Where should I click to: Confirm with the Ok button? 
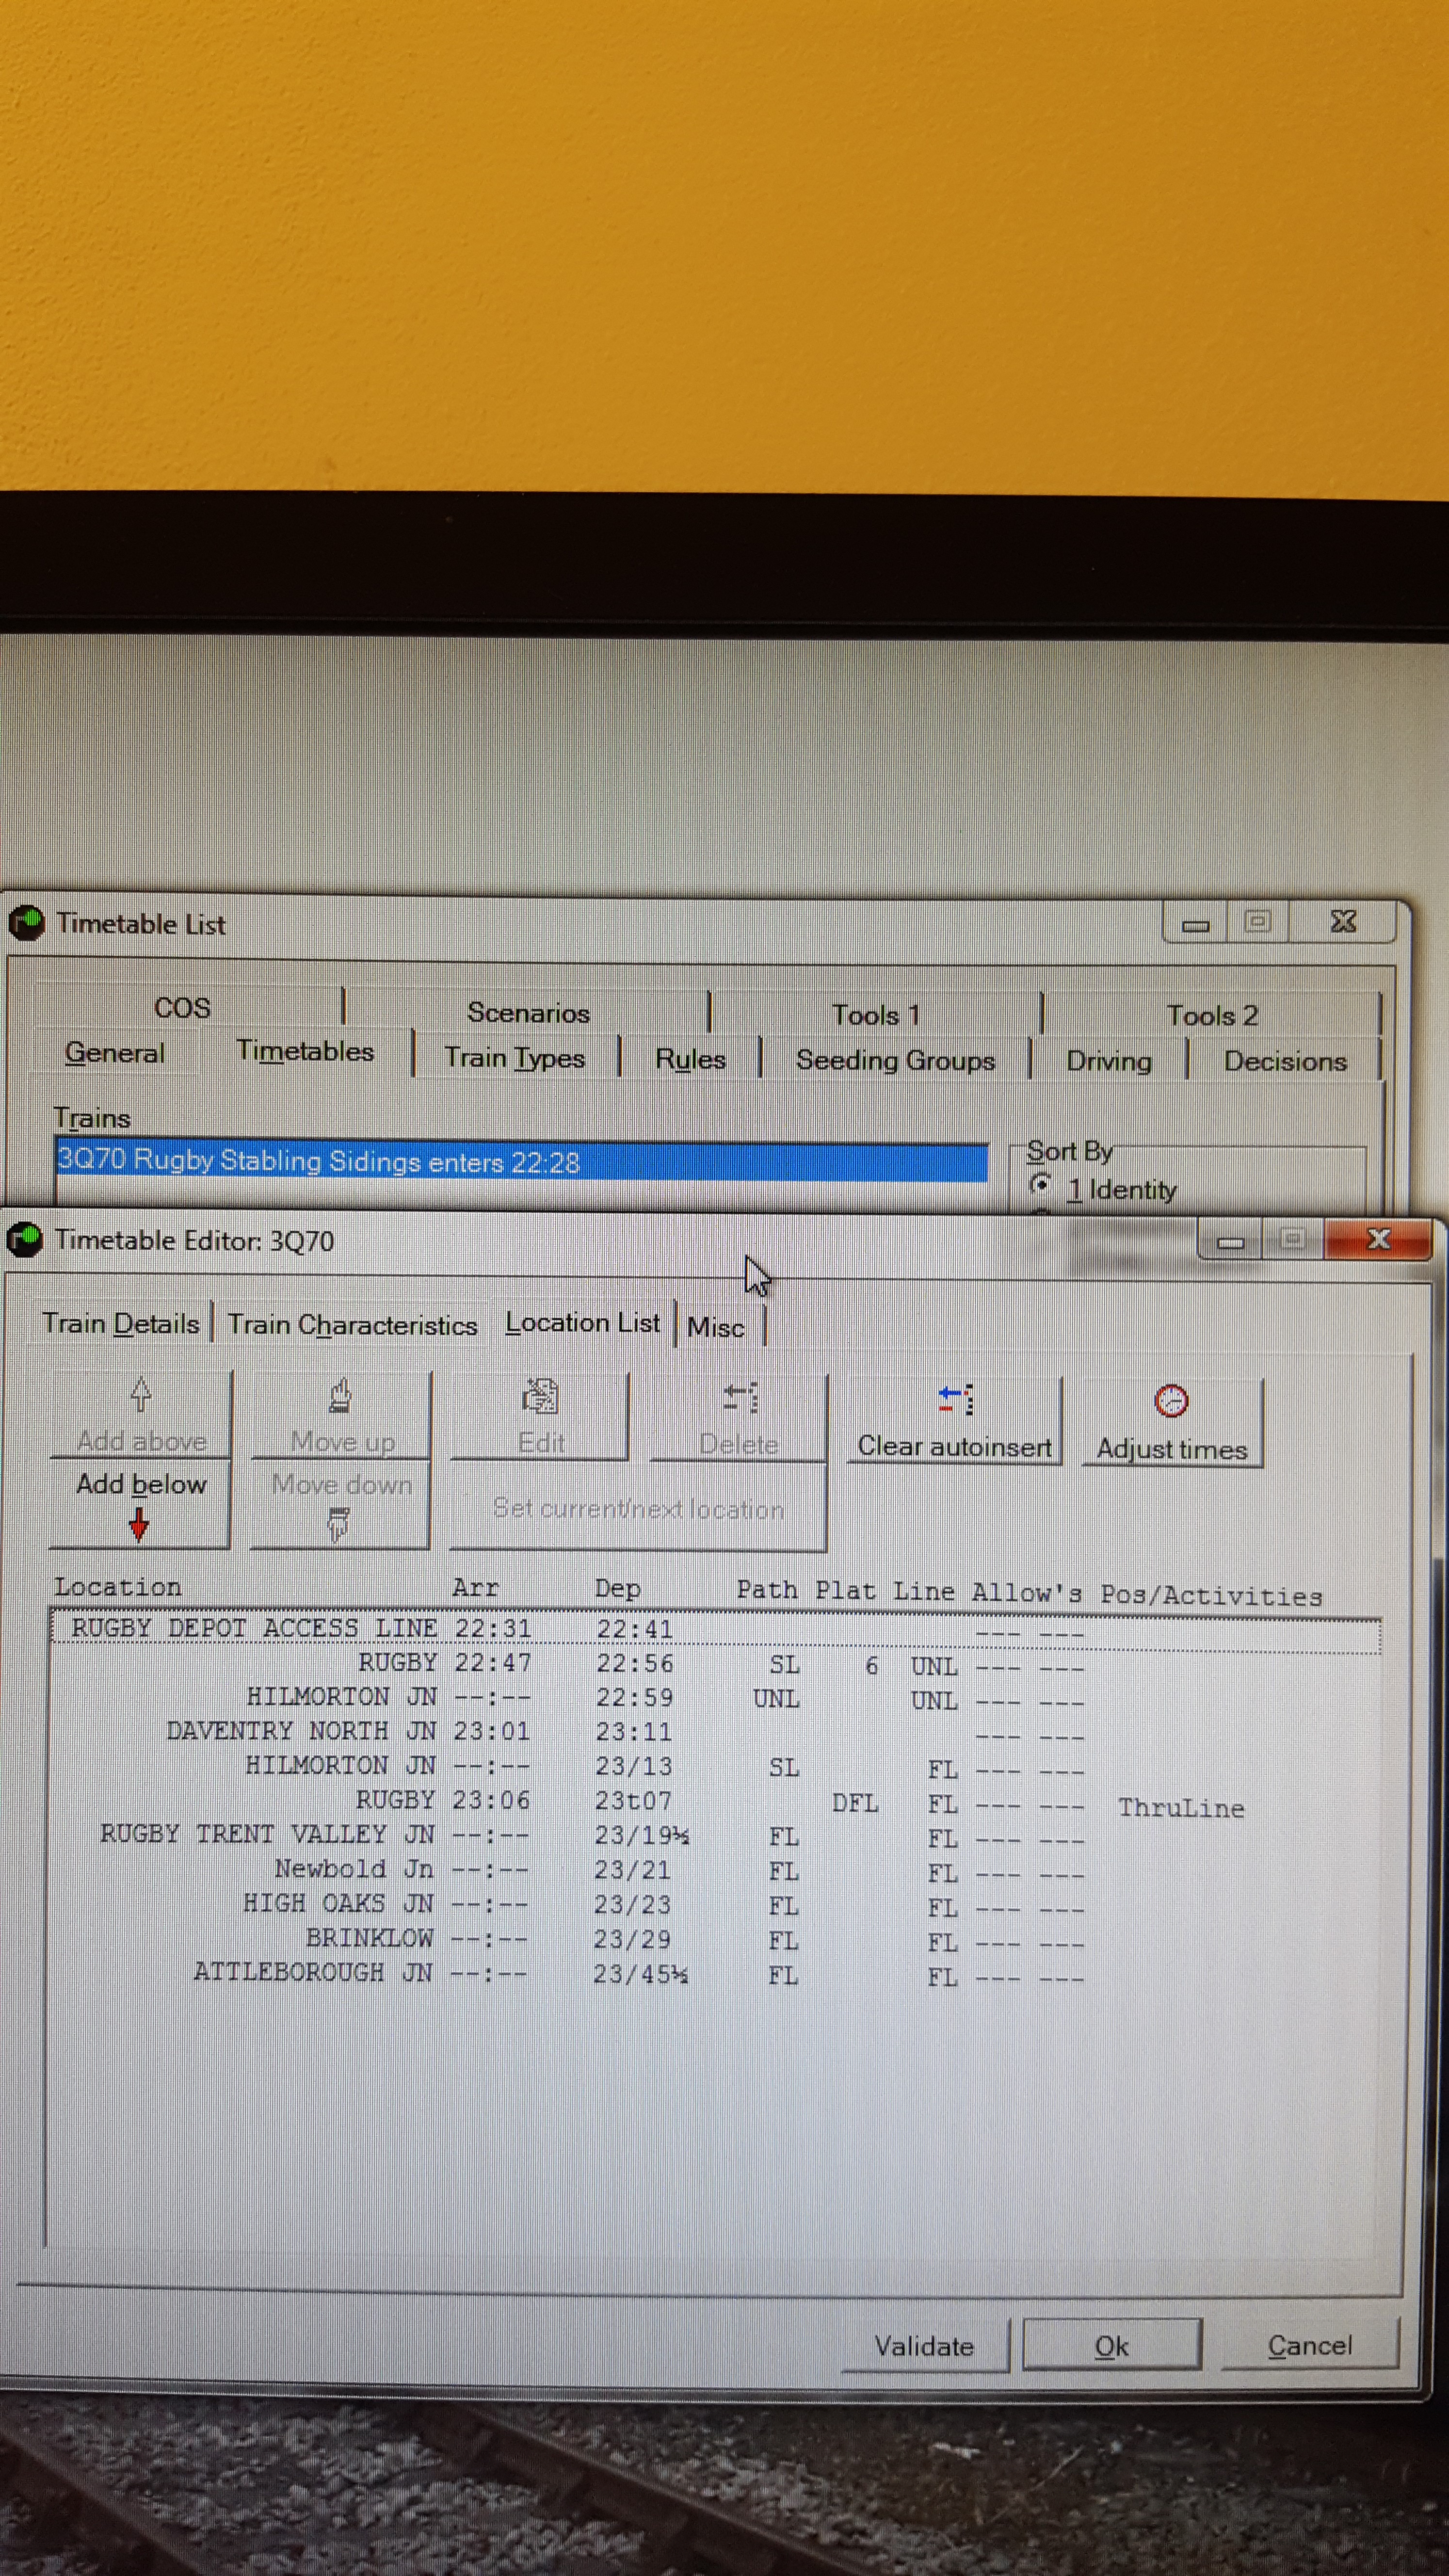pos(1111,2346)
